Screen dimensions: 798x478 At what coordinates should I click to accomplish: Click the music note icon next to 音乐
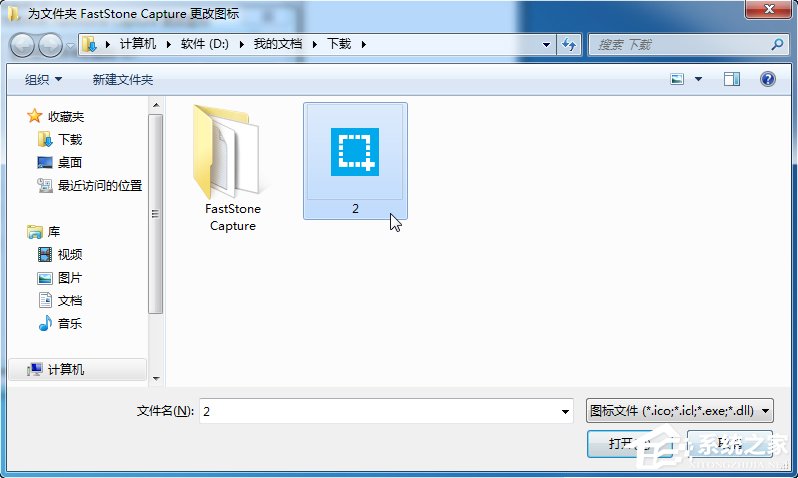pos(45,323)
